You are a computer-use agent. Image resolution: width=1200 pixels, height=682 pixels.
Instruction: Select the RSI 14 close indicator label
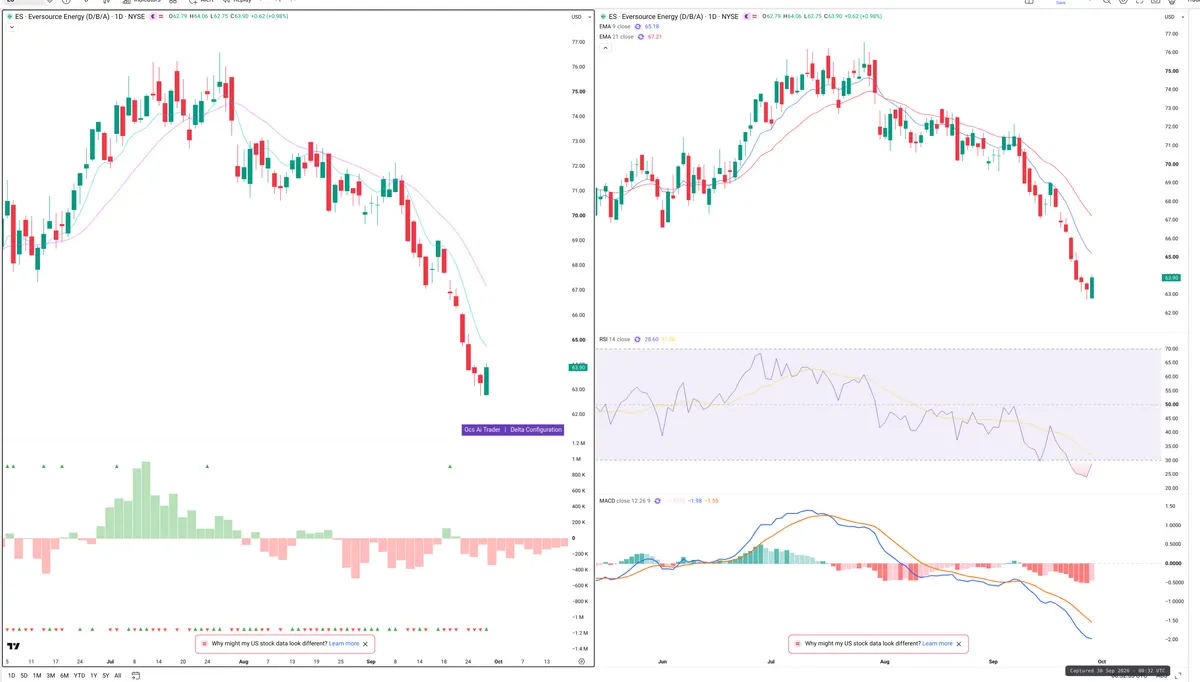614,339
